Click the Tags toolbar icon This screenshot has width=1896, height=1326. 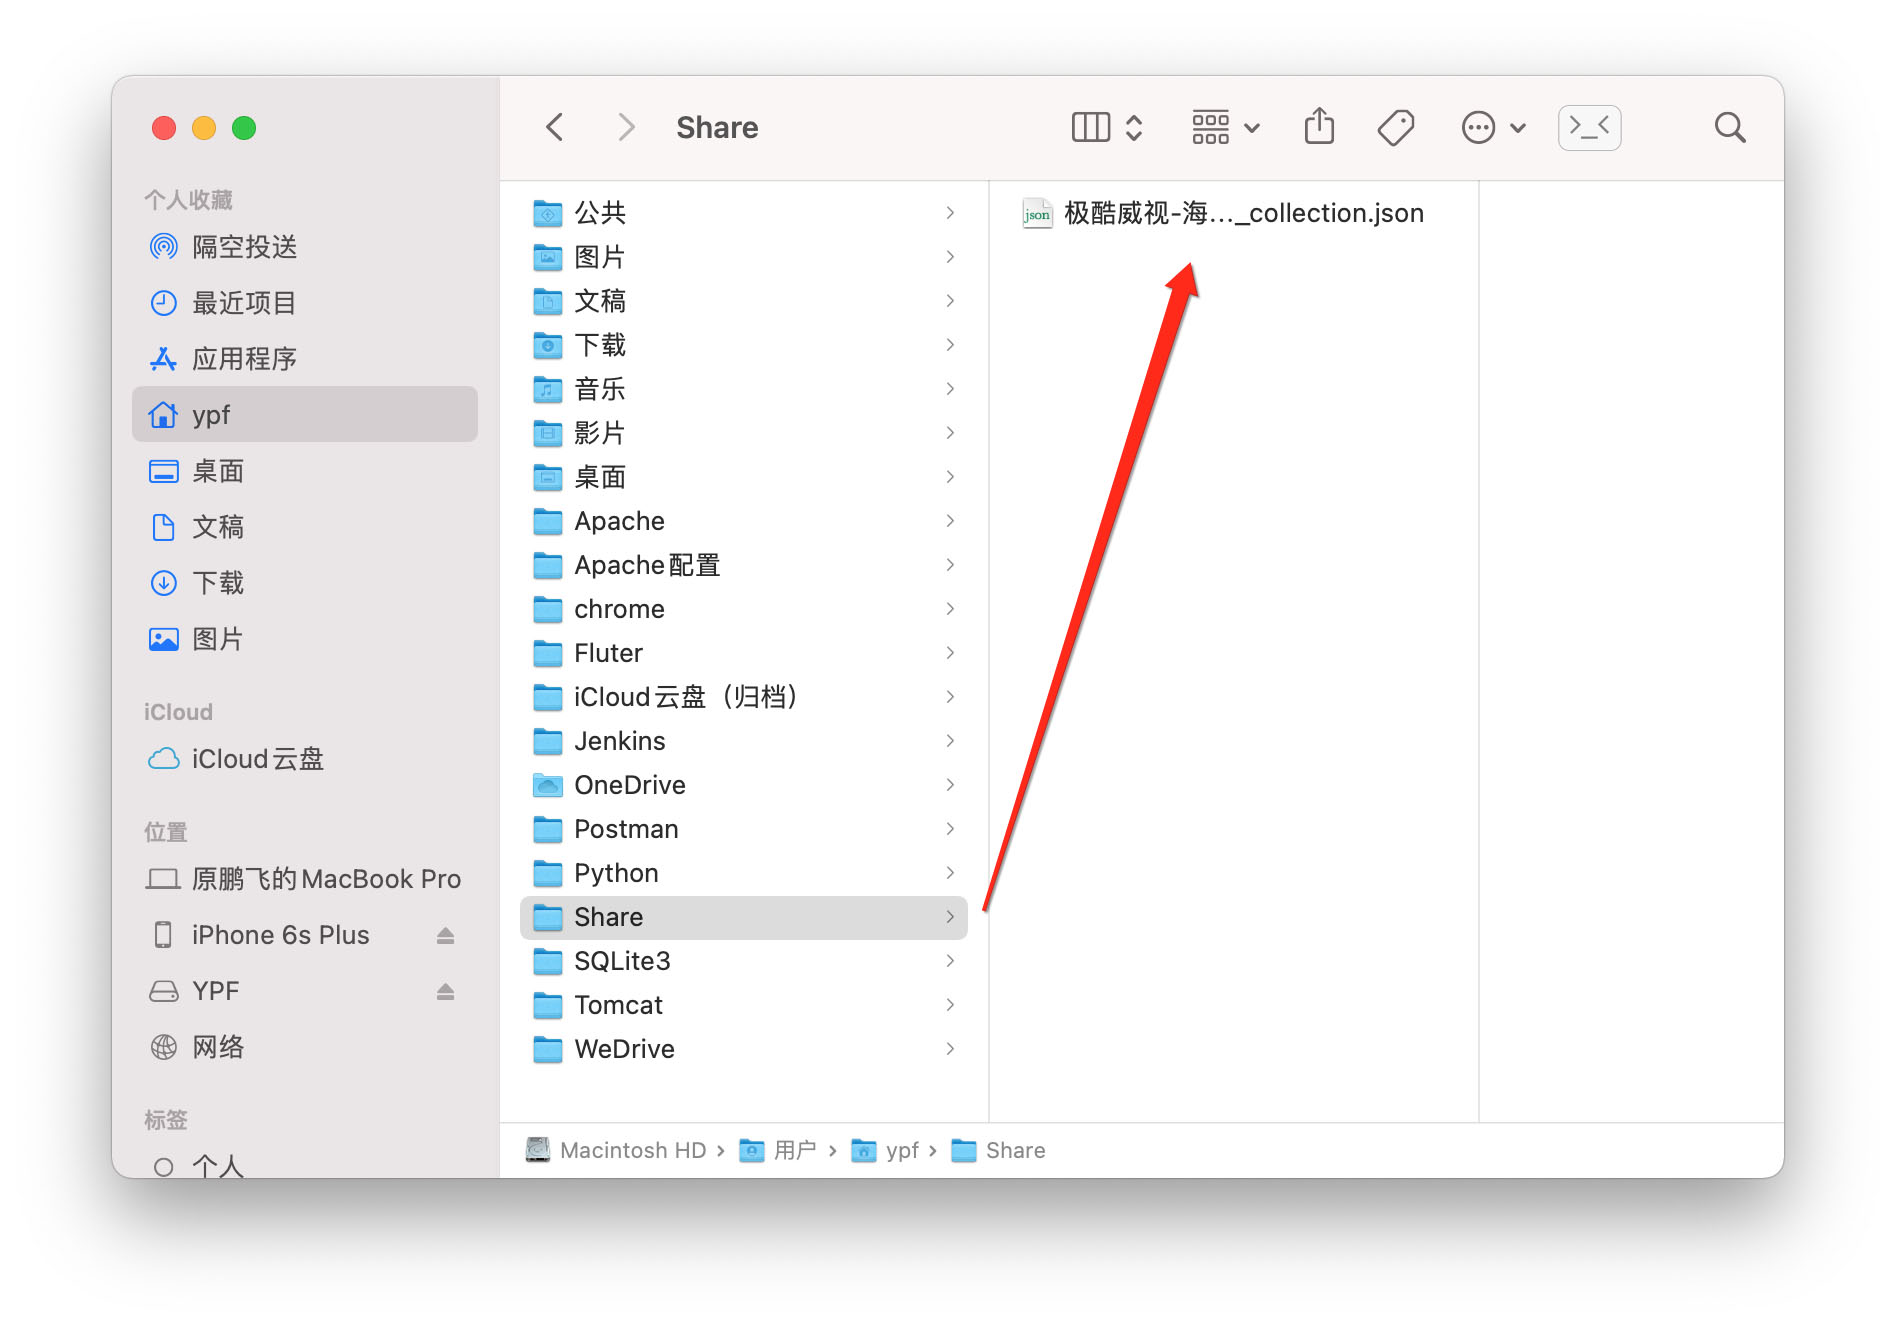point(1395,127)
